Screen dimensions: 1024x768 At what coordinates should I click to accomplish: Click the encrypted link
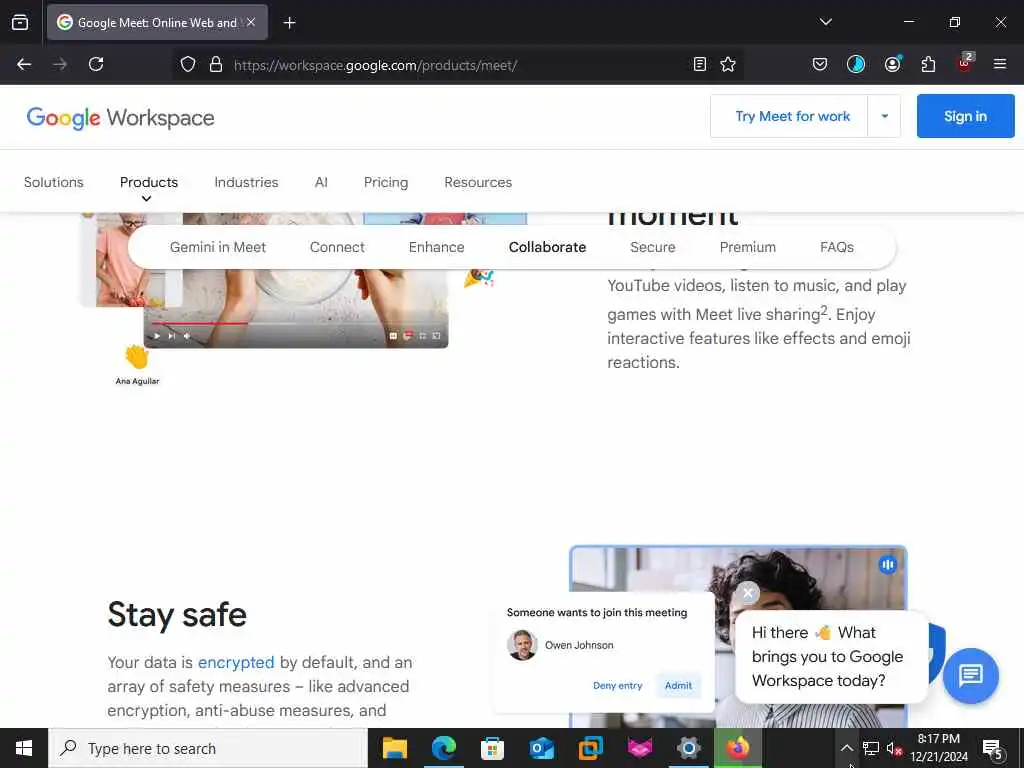(236, 662)
